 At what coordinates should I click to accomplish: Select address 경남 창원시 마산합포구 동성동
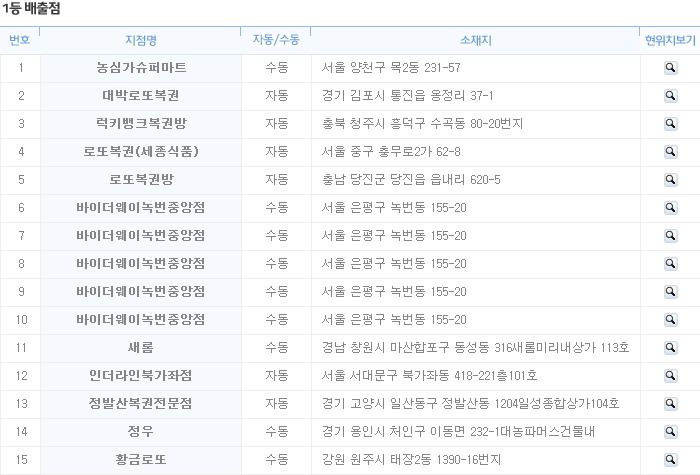pyautogui.click(x=475, y=347)
